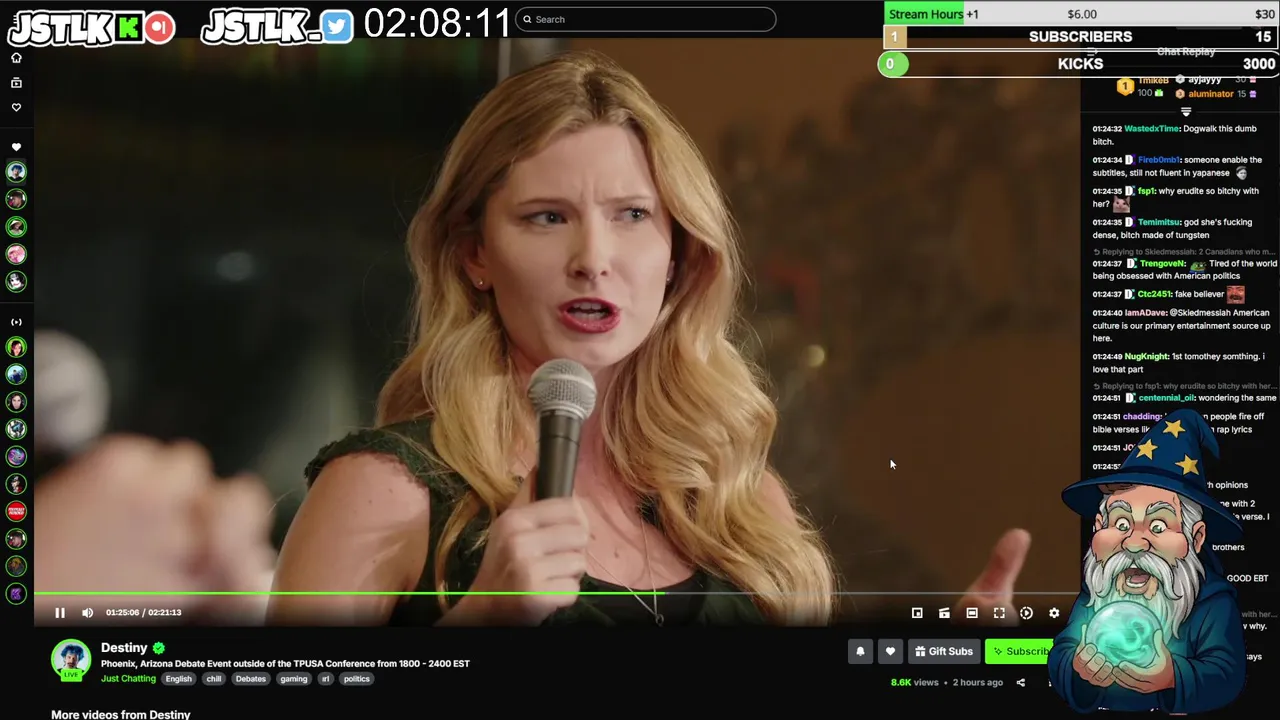The width and height of the screenshot is (1280, 720).
Task: Click live broadcast icon in sidebar
Action: click(x=16, y=322)
